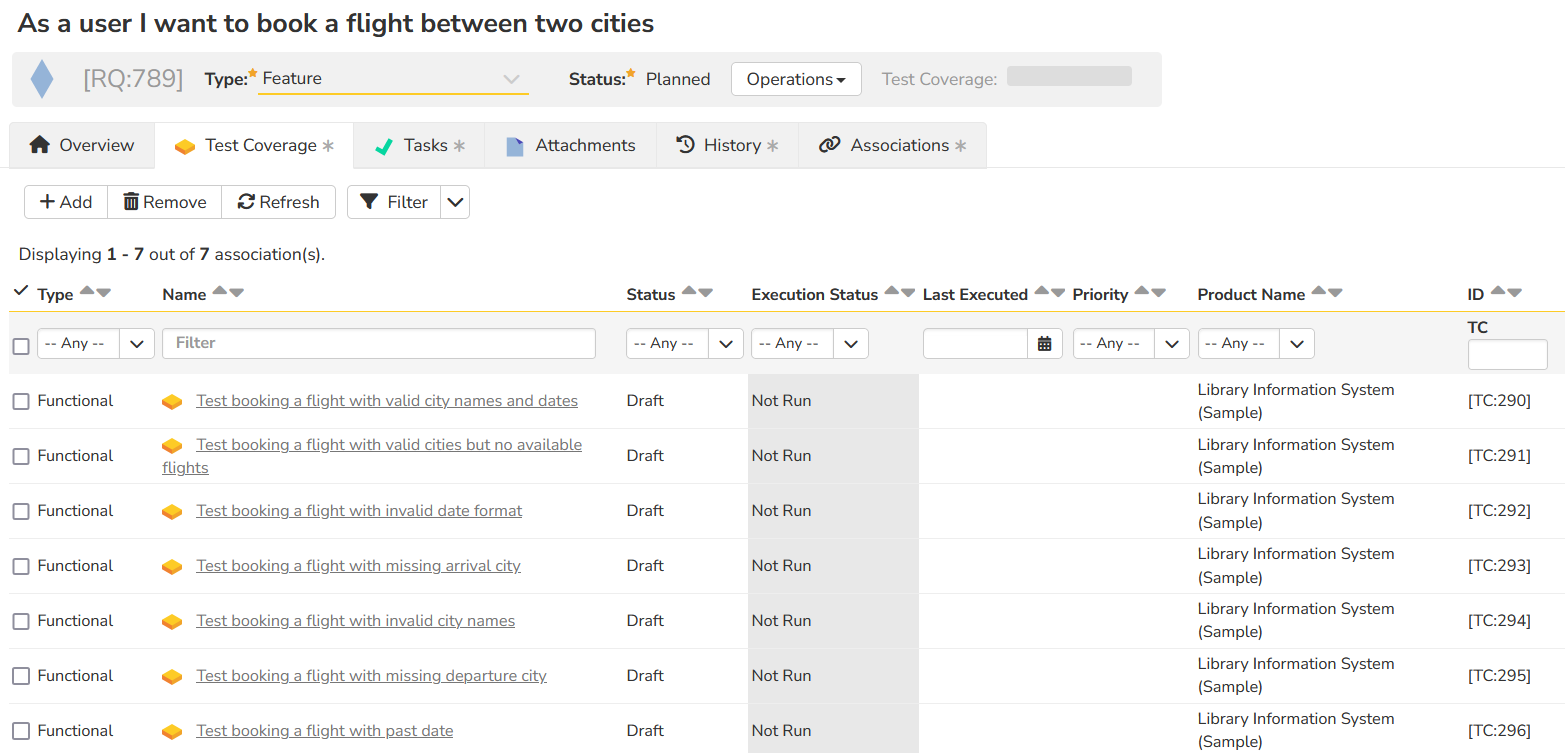Click sort descending arrow for Status column

click(x=706, y=292)
